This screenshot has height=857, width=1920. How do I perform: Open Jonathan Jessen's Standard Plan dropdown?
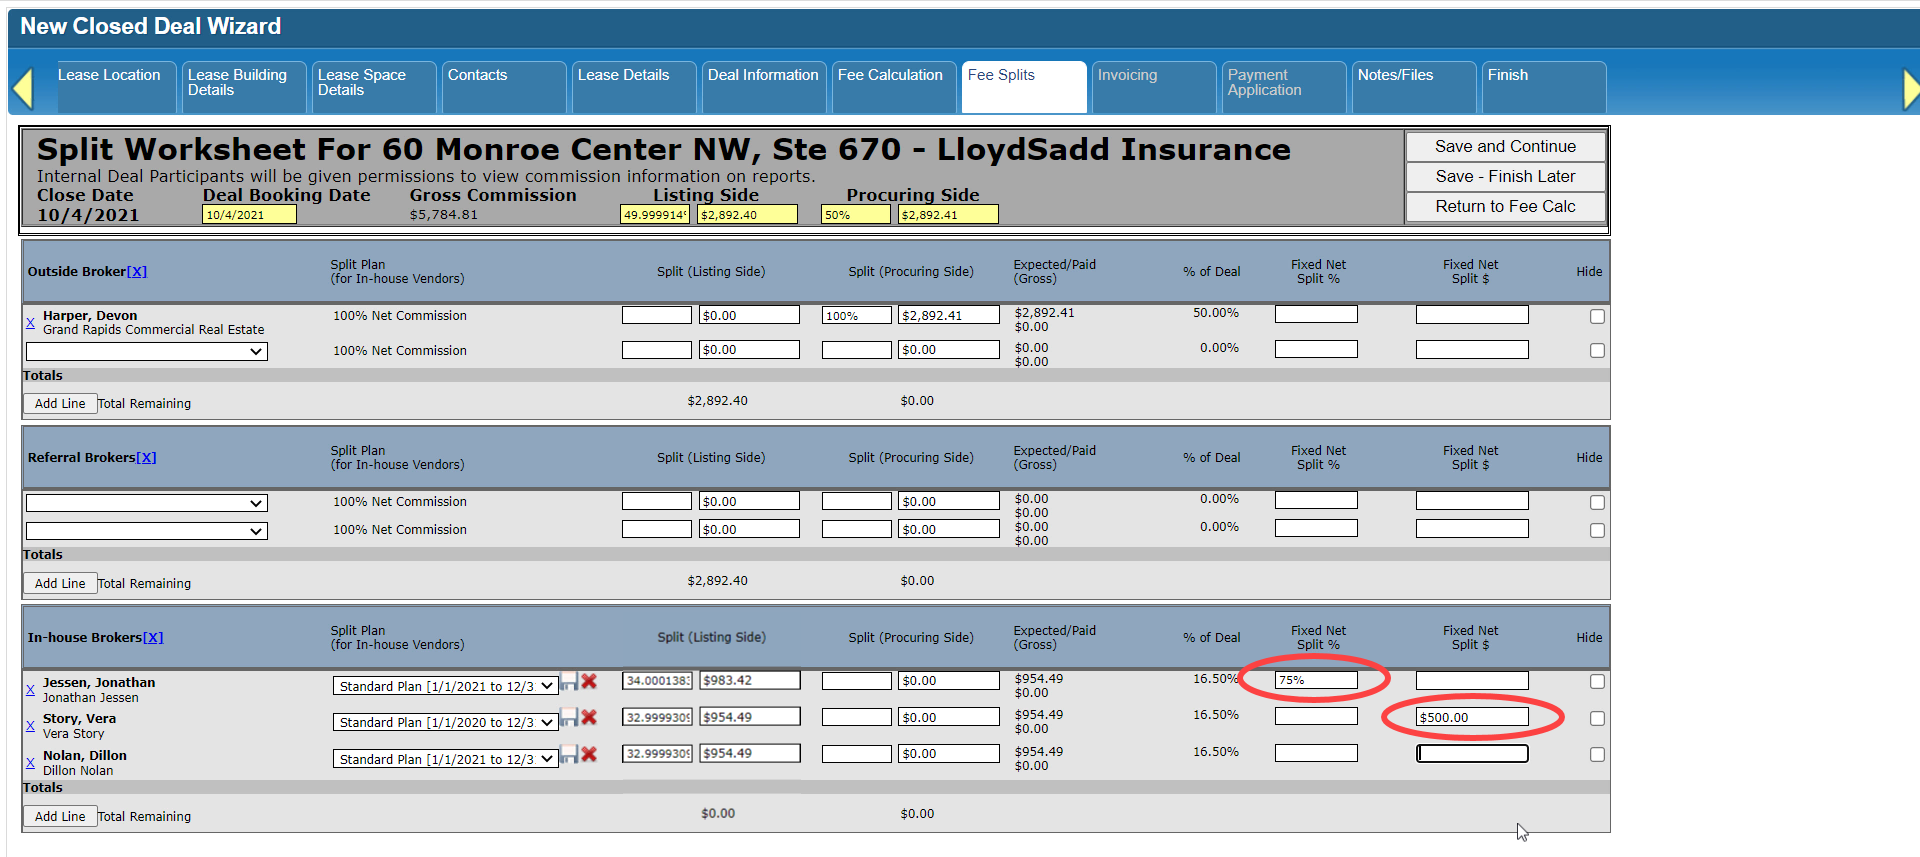[445, 686]
